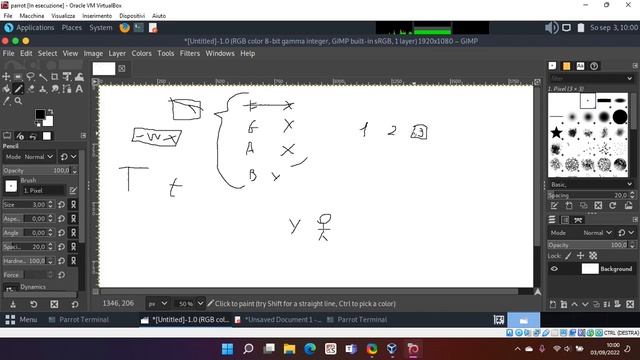Open Layers dock tab configuration menu
This screenshot has height=360, width=640.
(635, 220)
